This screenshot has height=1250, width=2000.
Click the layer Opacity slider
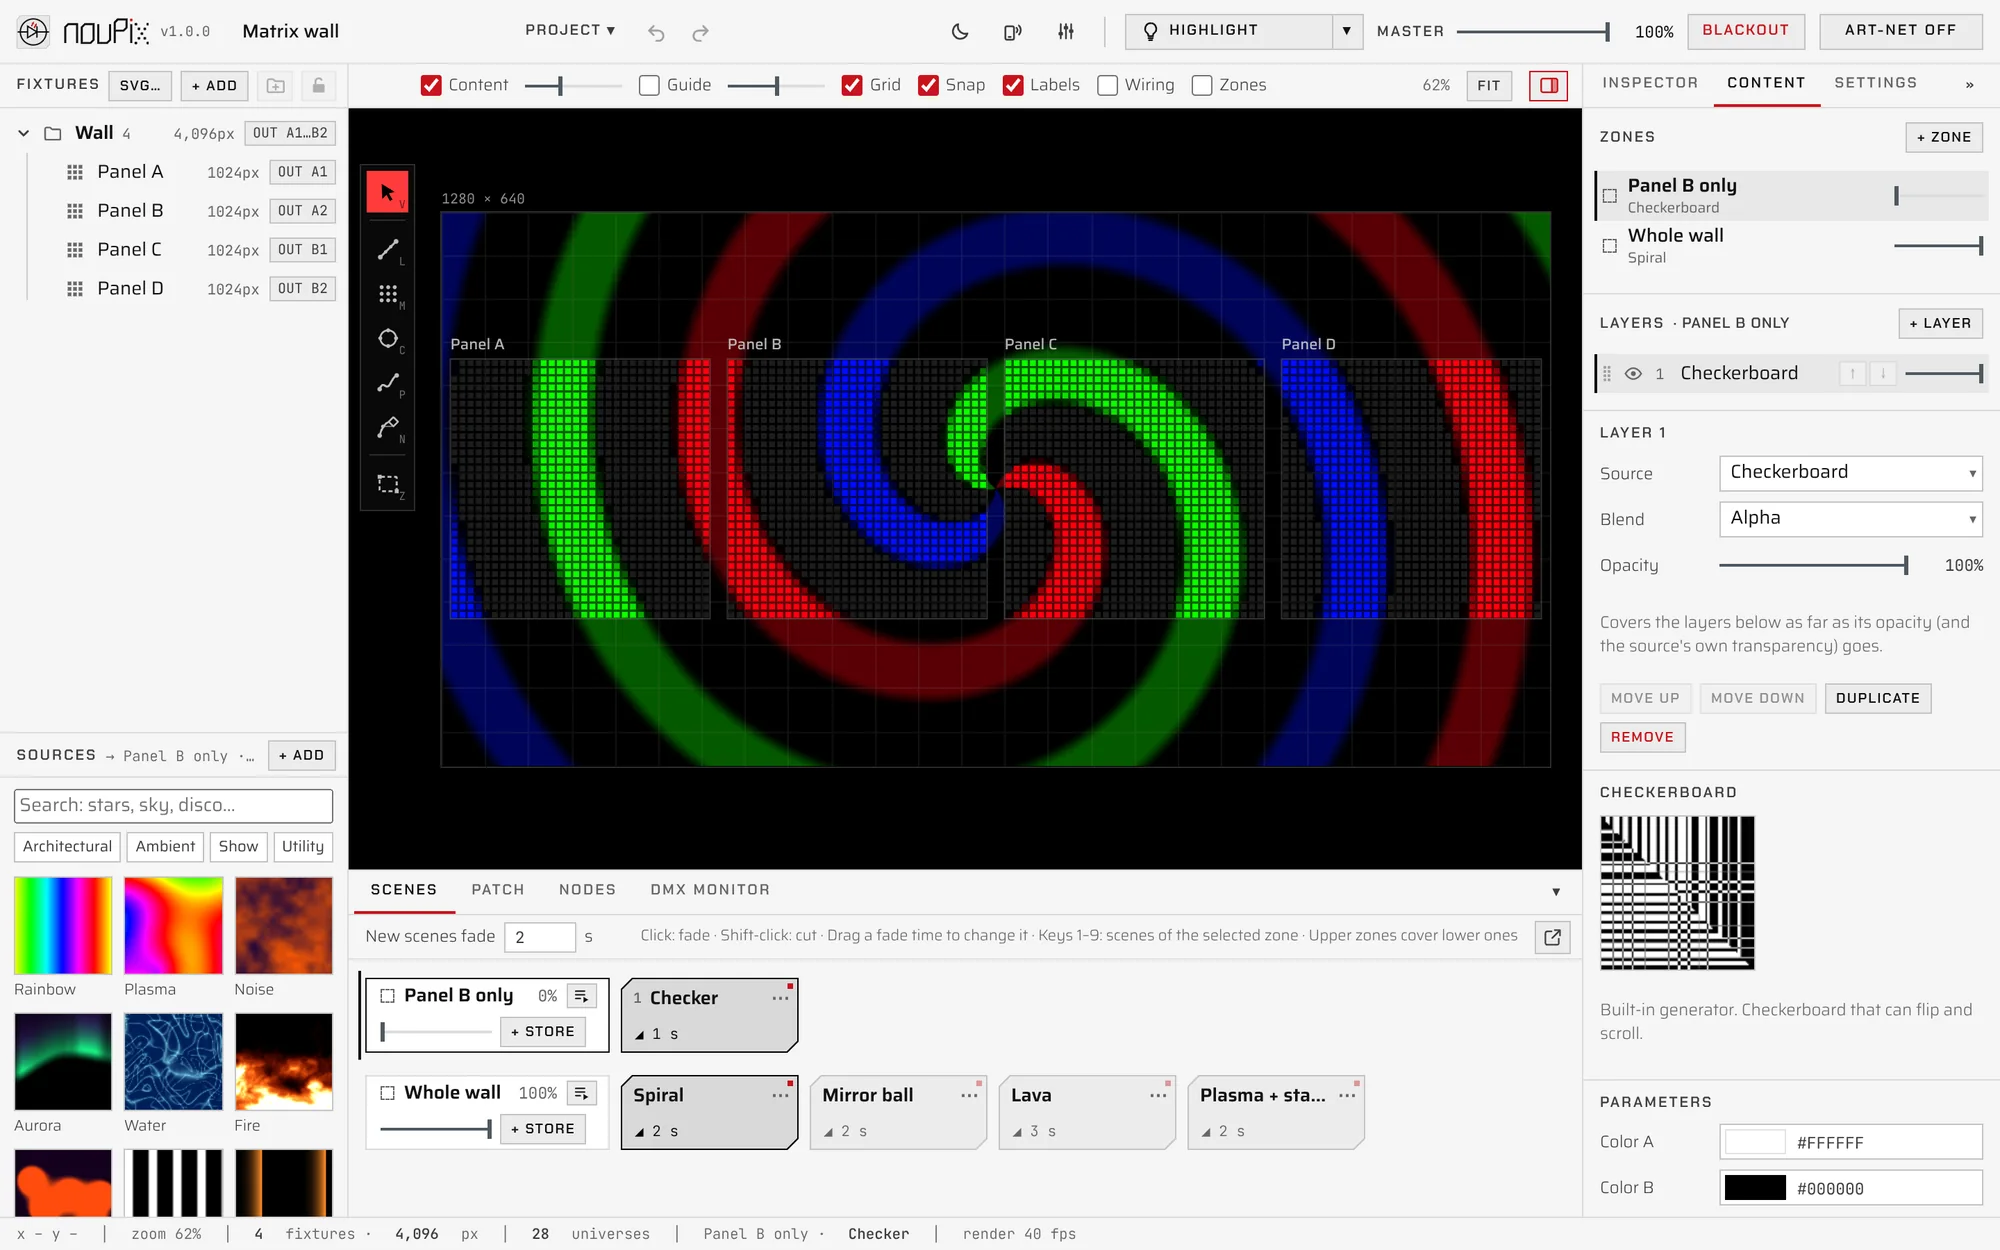click(x=1814, y=565)
